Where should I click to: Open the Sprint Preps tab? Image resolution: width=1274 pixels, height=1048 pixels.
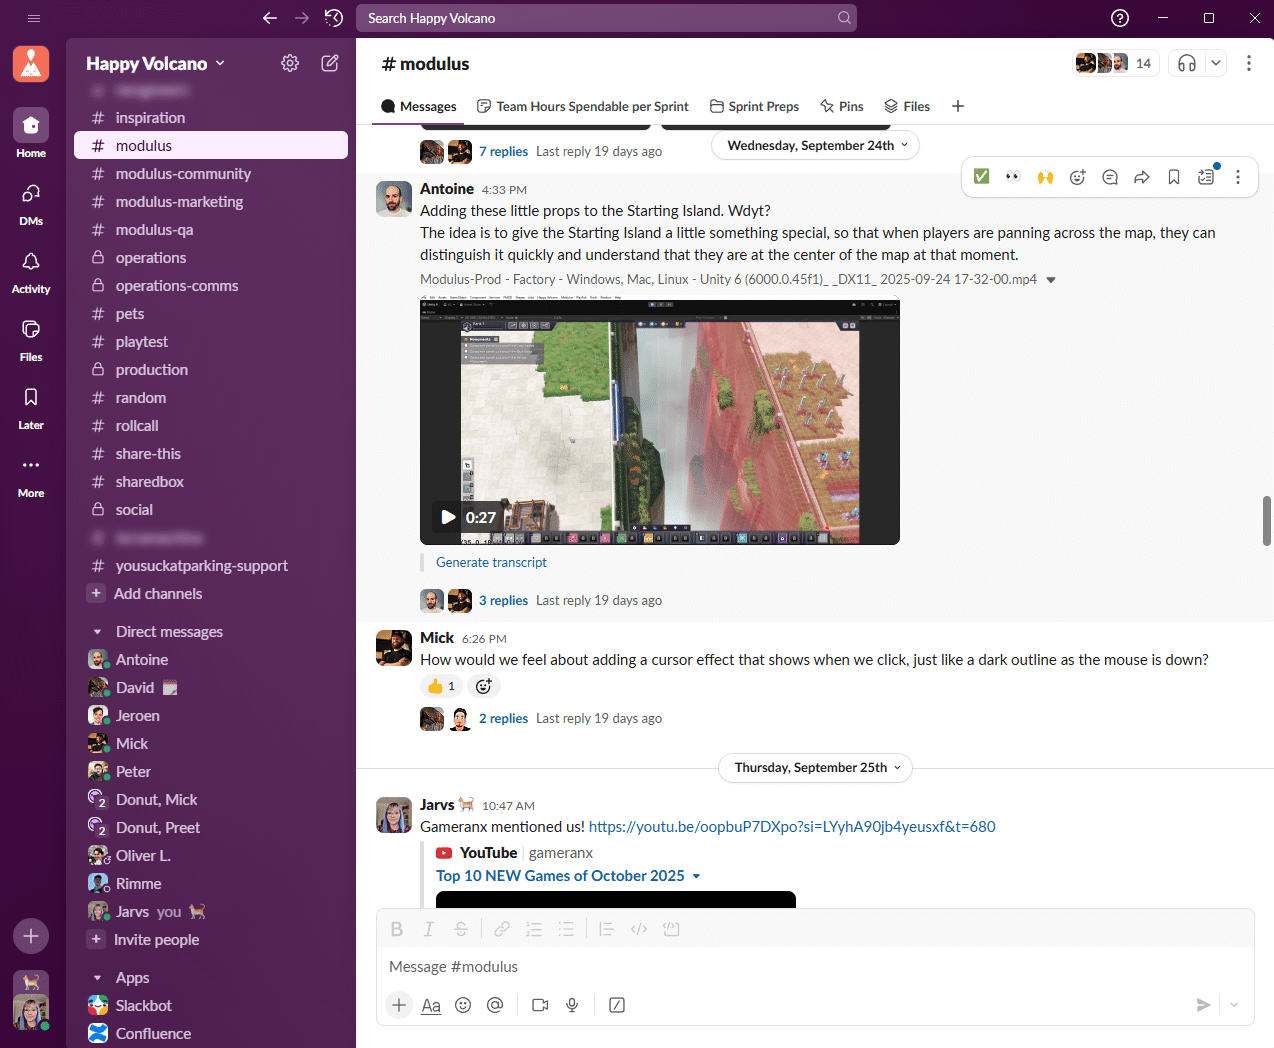coord(754,106)
